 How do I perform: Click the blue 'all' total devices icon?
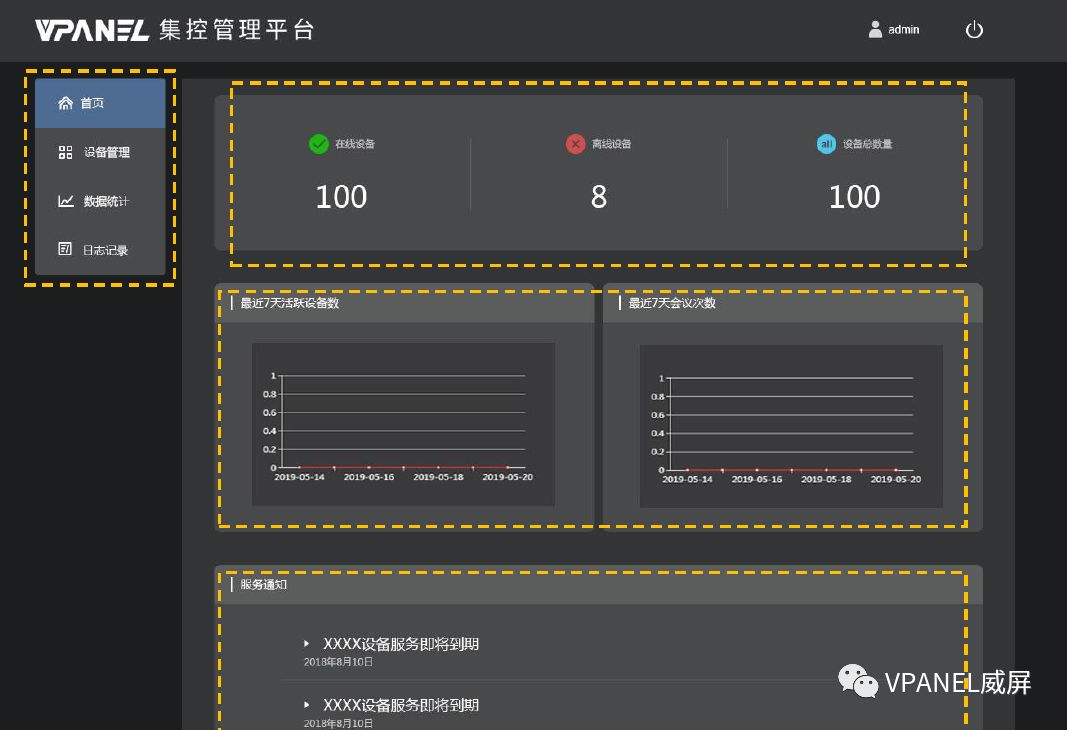click(x=826, y=144)
